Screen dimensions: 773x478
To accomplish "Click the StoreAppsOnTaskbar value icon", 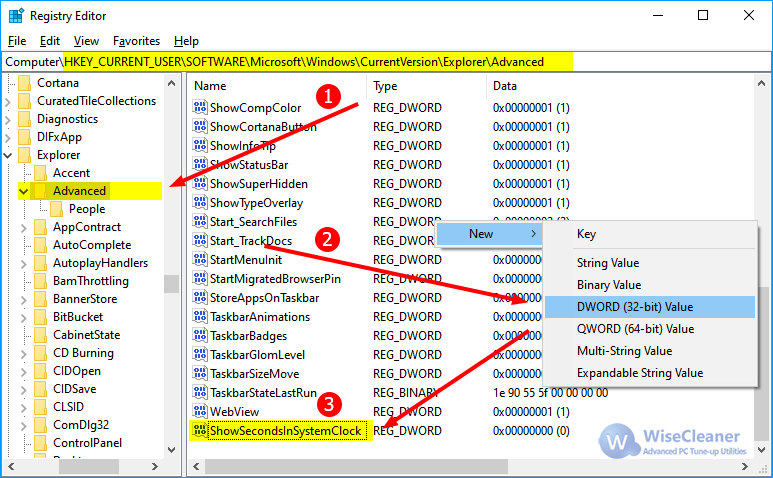I will point(200,298).
